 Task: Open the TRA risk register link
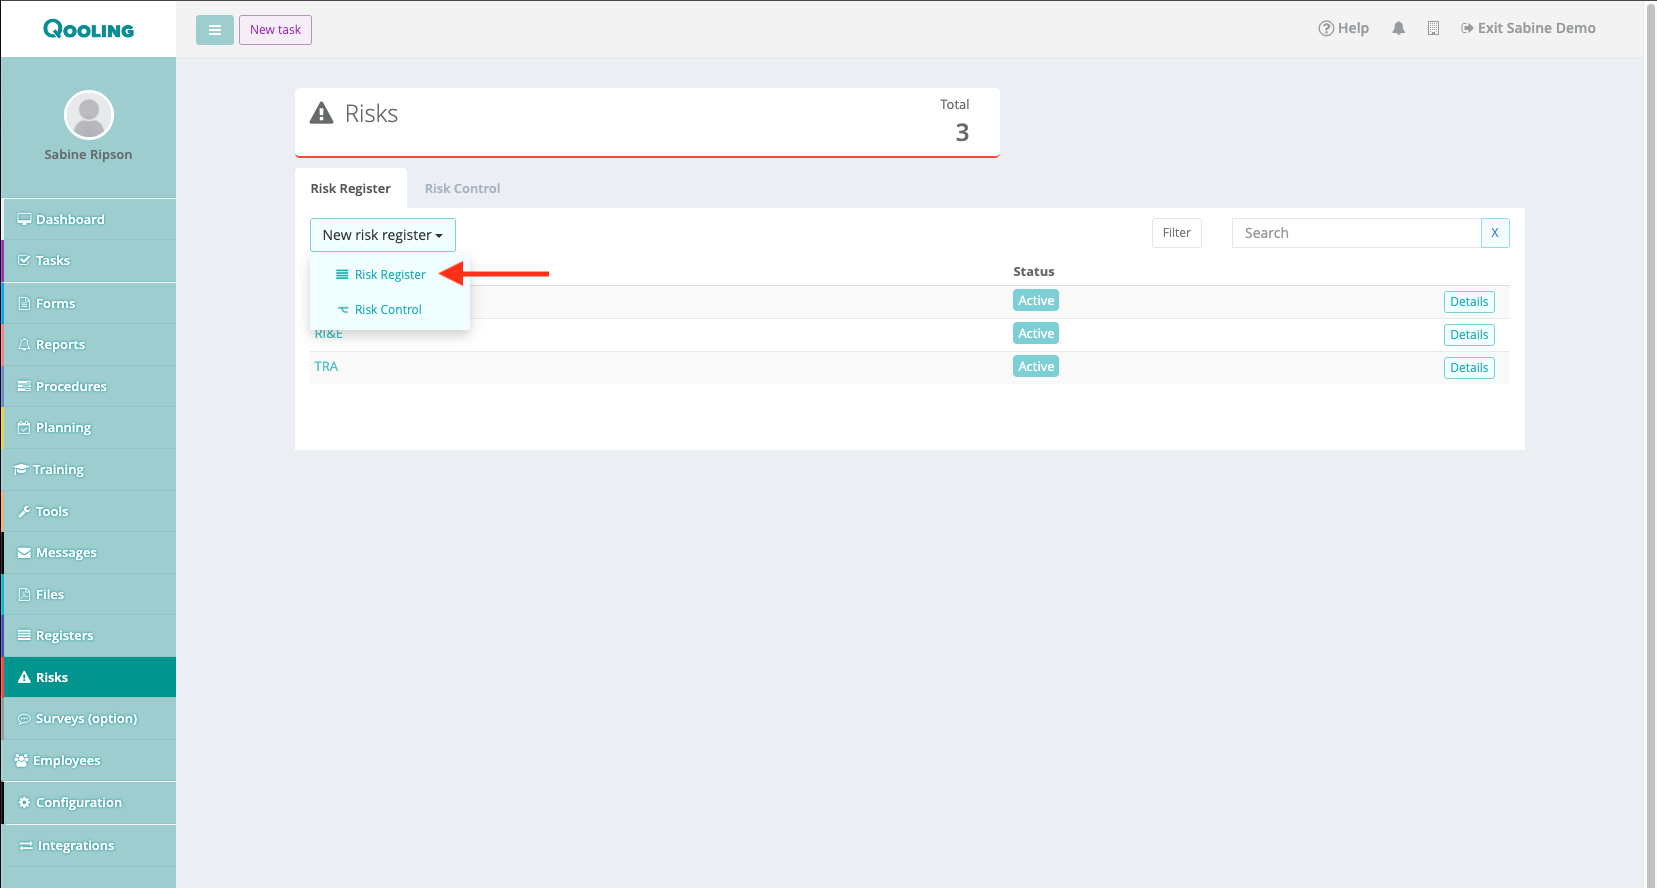(326, 367)
